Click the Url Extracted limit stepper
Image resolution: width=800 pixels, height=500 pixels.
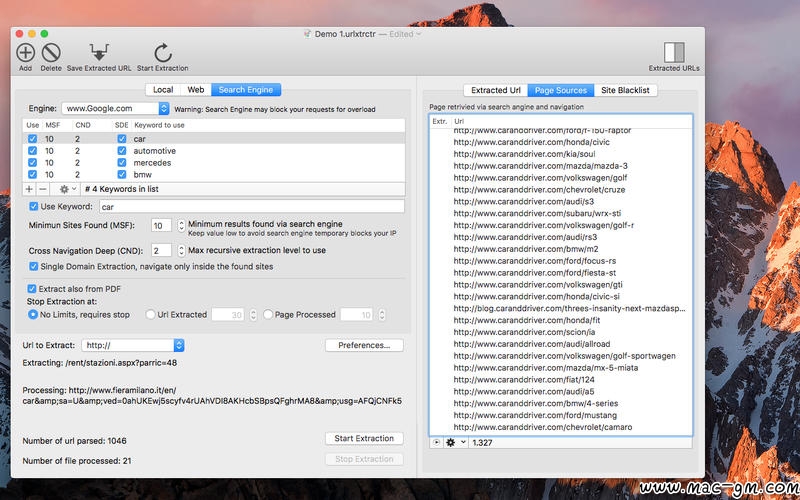coord(253,315)
